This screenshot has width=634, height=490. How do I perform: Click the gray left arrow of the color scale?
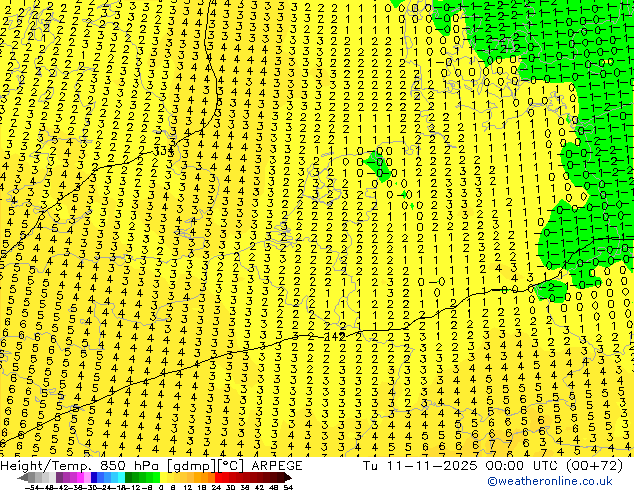pos(23,478)
